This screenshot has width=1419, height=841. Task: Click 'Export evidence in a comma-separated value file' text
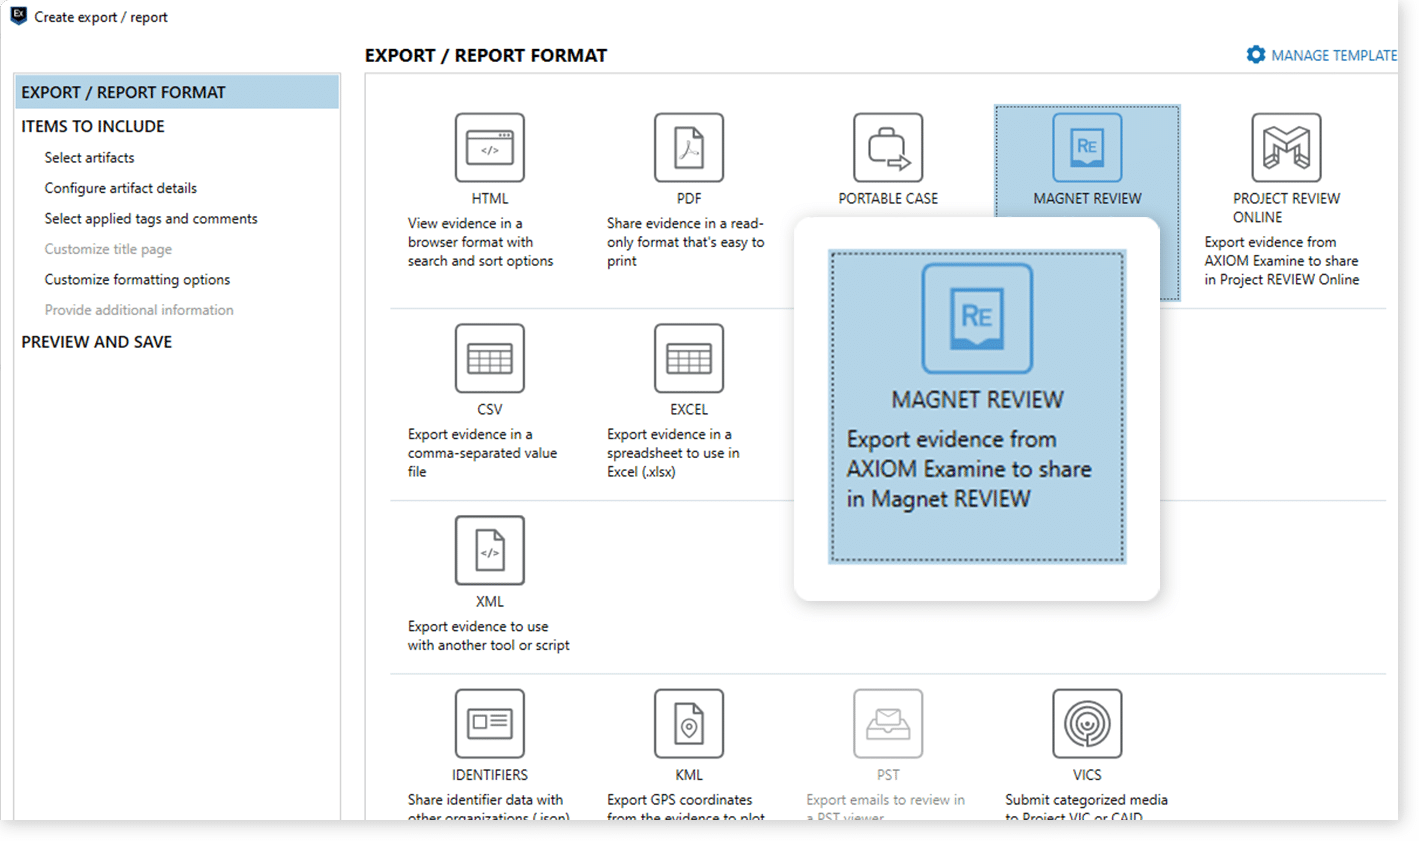pos(482,453)
